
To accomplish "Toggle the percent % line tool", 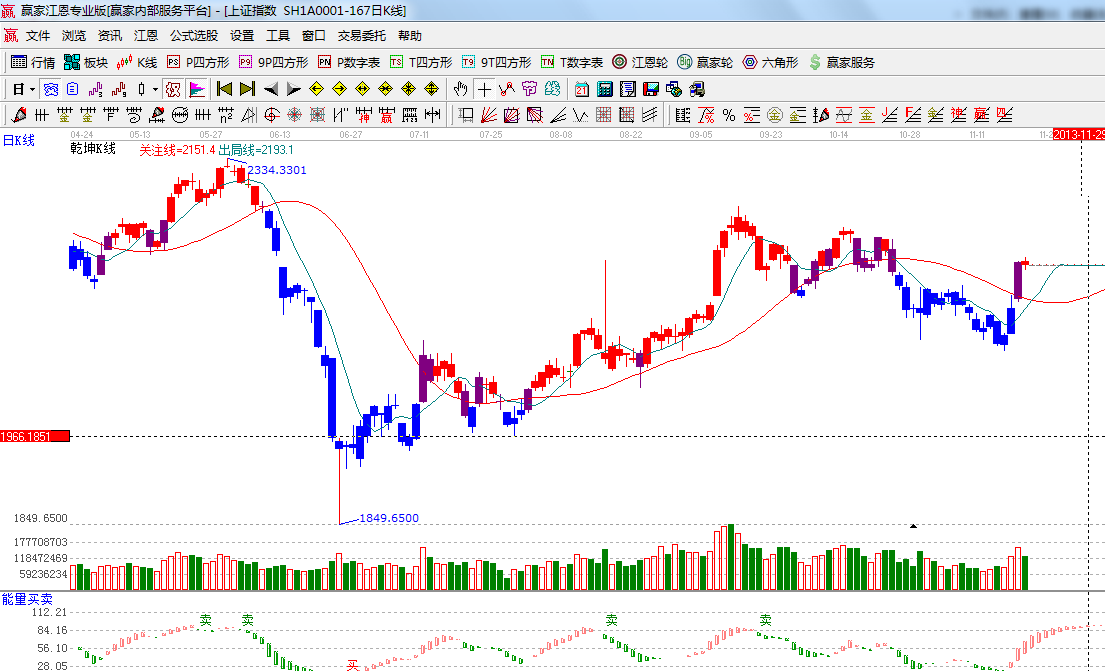I will click(x=728, y=115).
